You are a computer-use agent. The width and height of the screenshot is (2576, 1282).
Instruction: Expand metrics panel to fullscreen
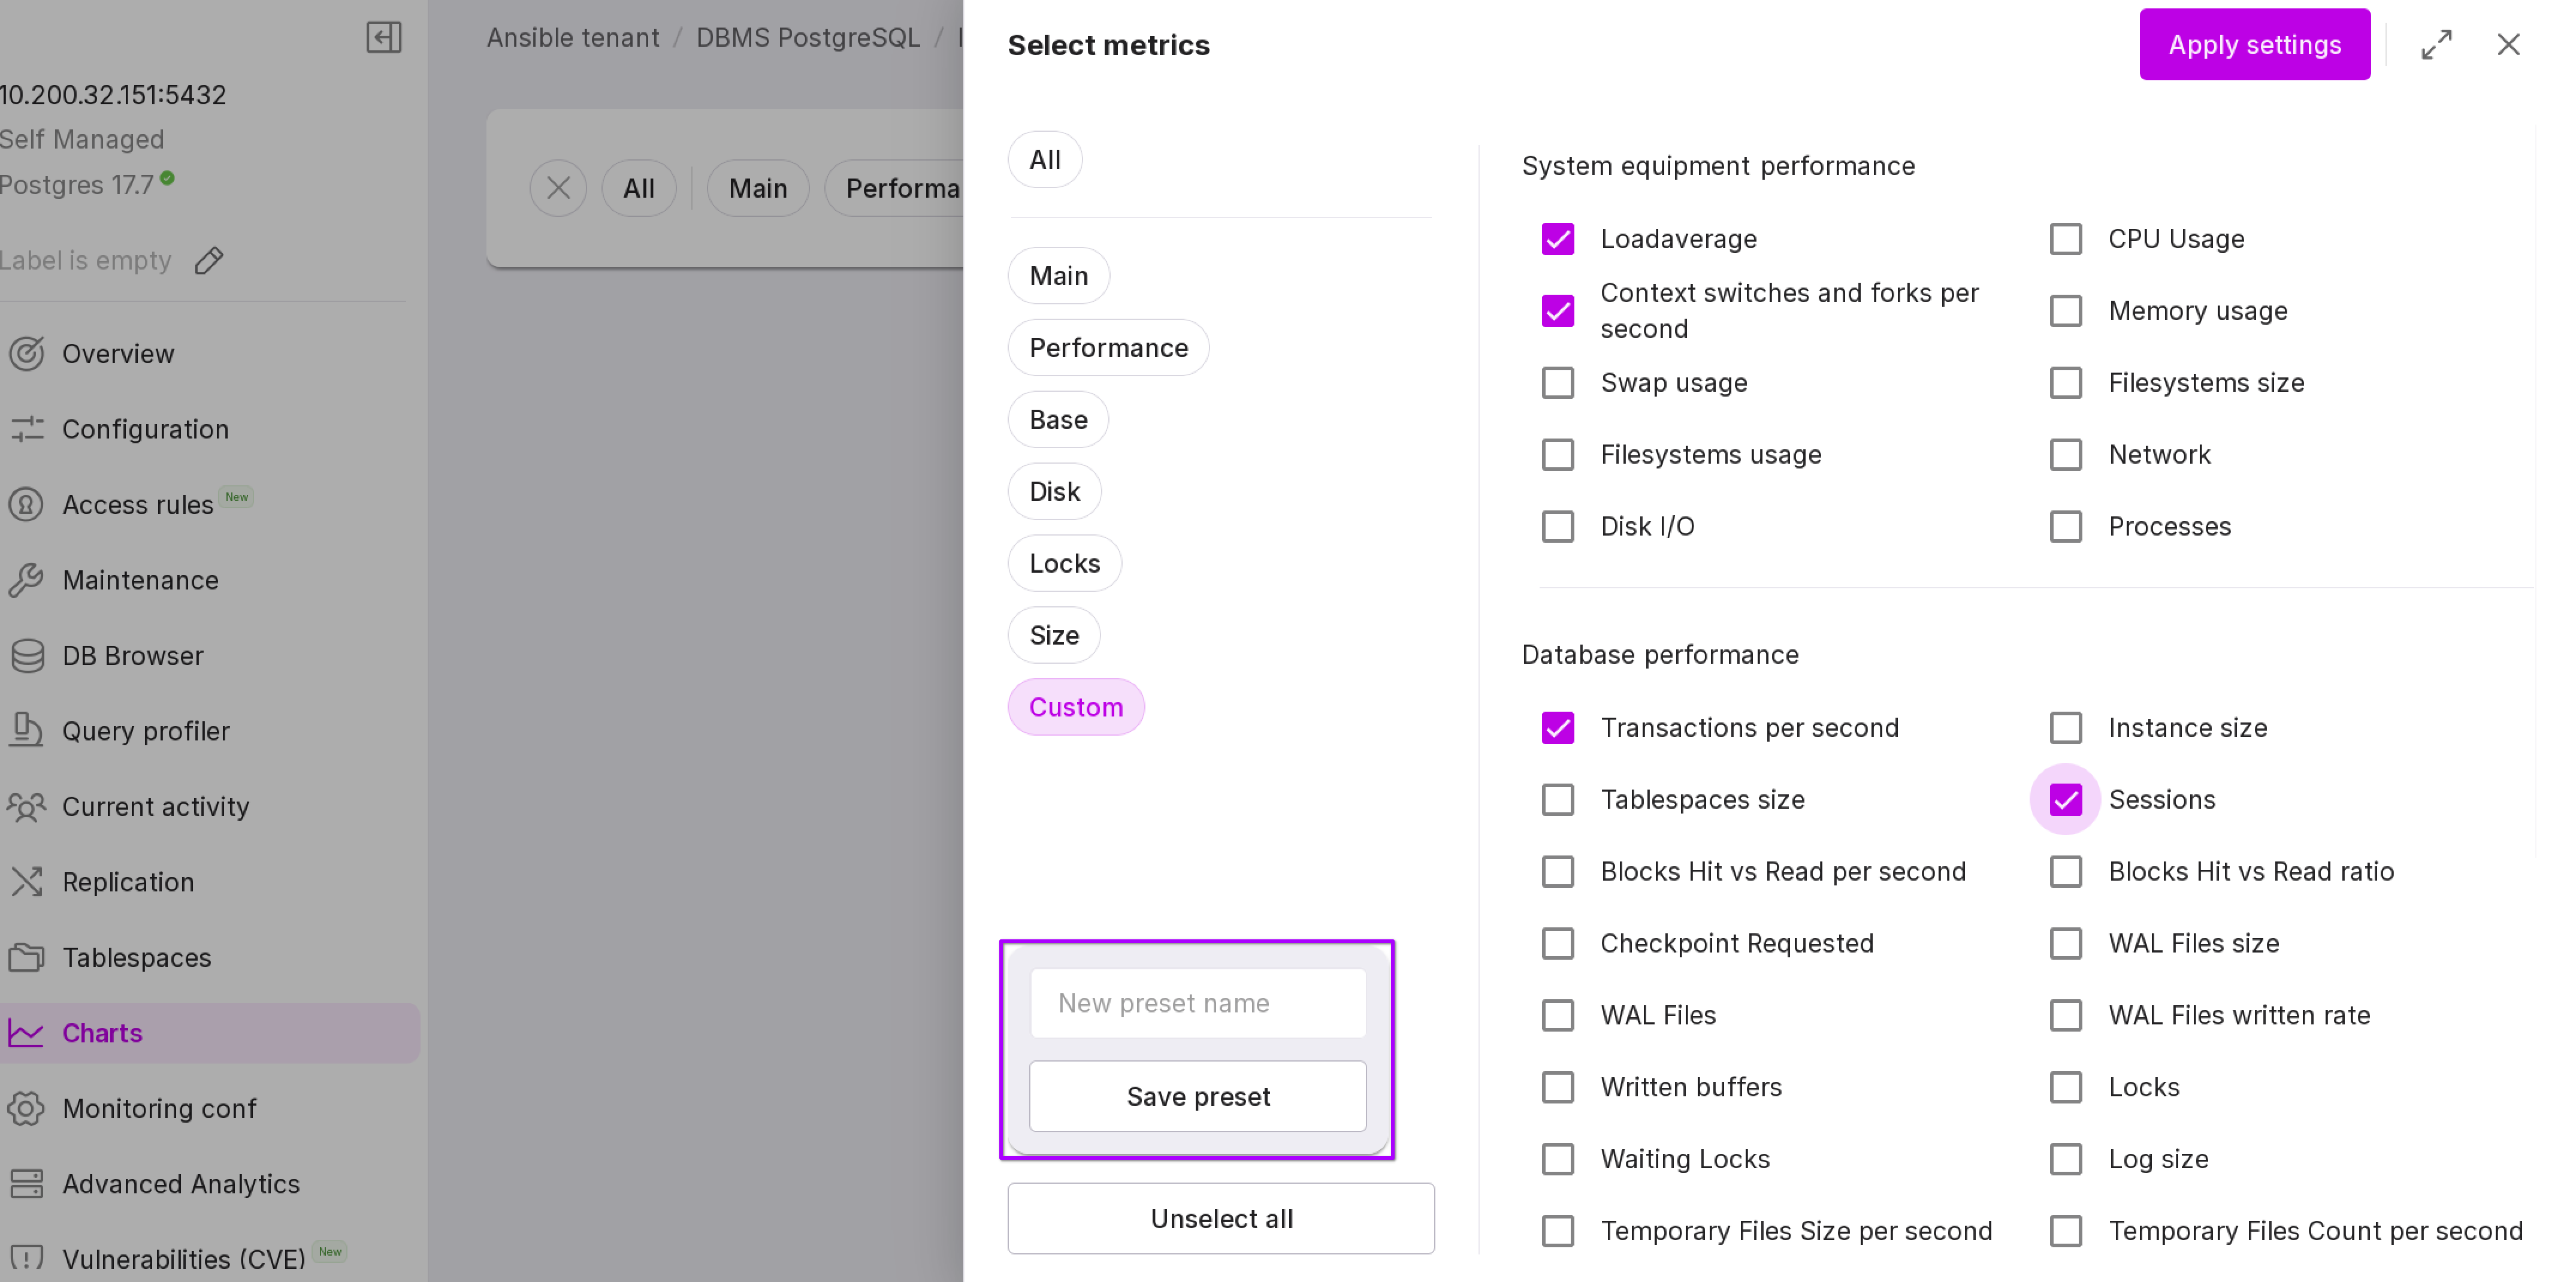click(2436, 44)
